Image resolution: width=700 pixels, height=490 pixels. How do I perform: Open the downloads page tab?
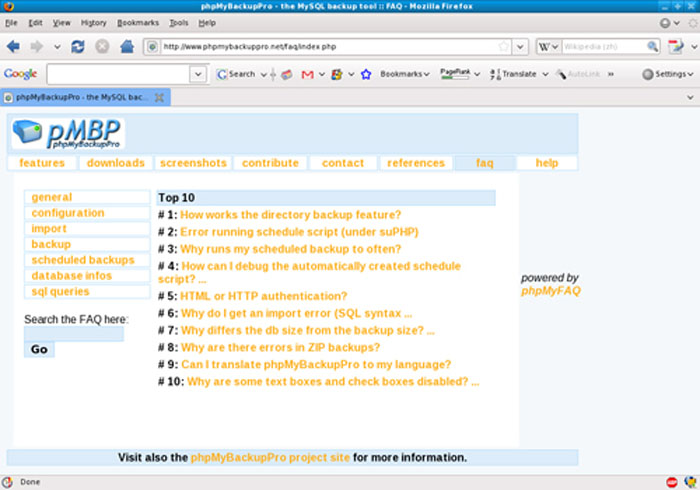click(116, 163)
